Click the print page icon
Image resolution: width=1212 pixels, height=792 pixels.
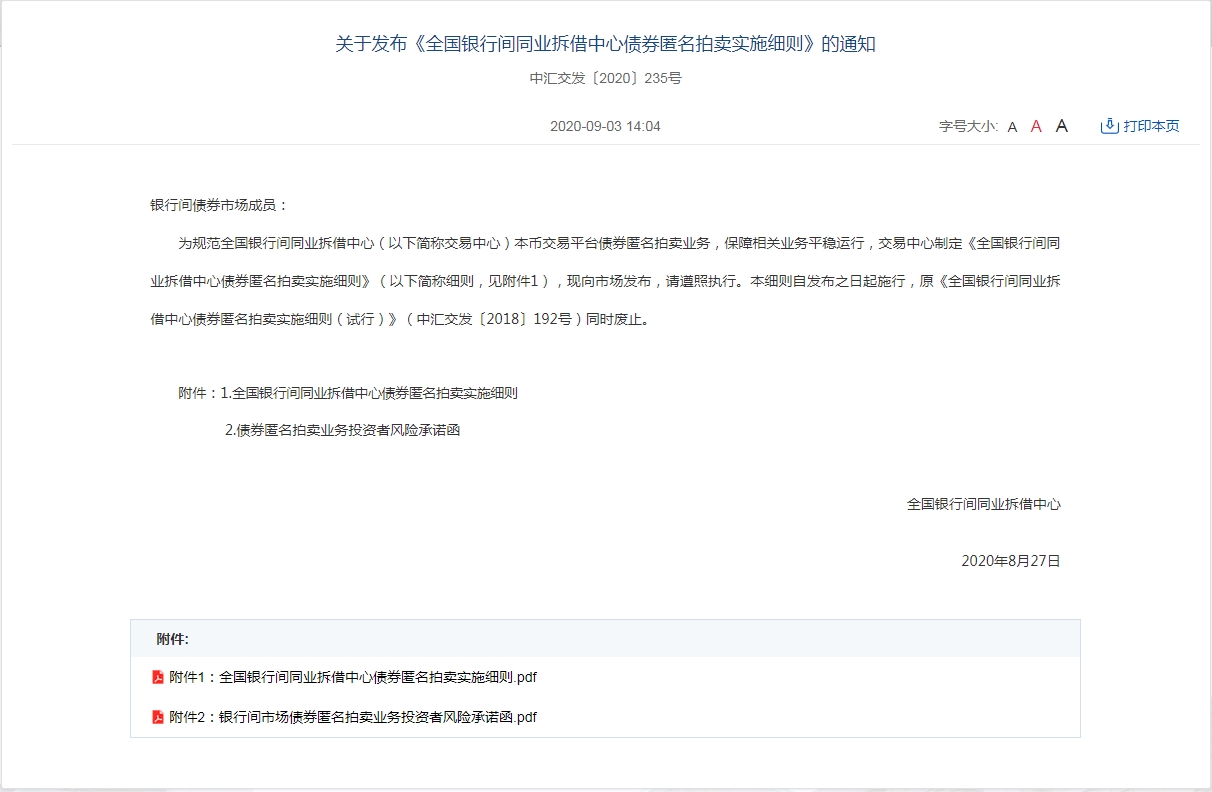click(x=1108, y=126)
